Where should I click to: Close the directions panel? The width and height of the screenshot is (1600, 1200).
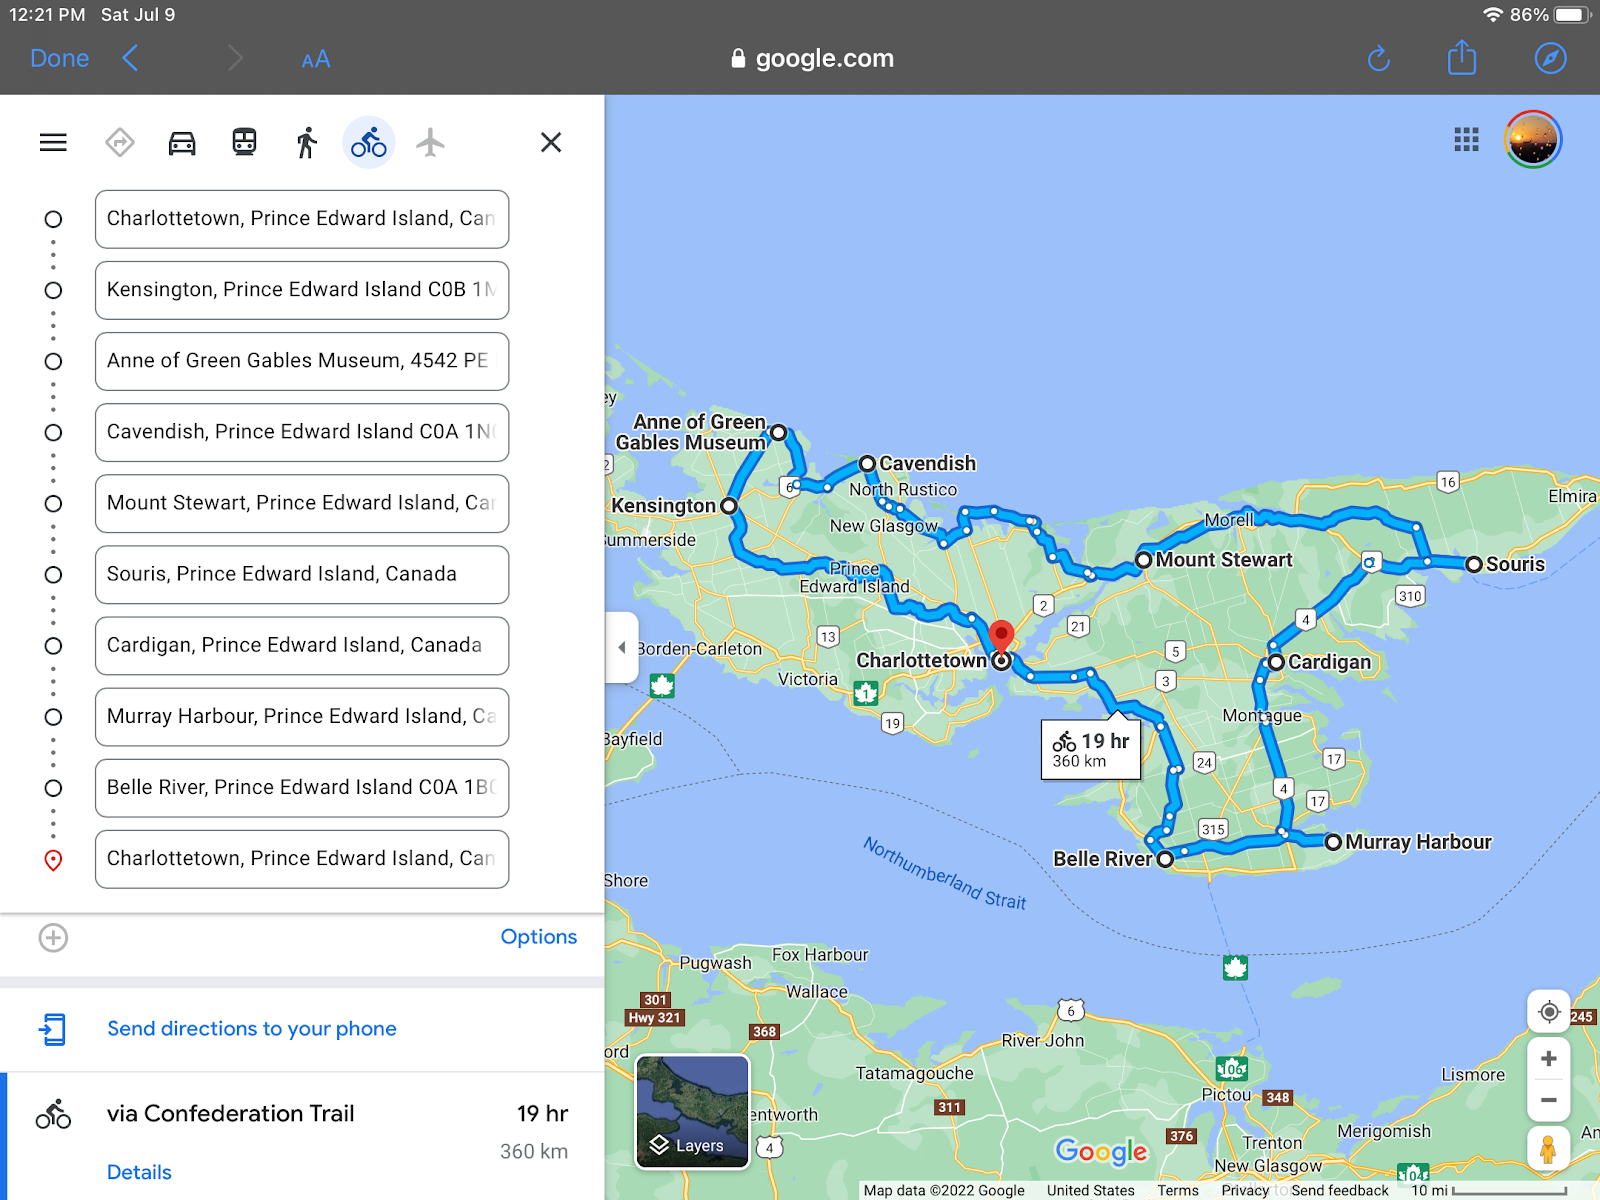(551, 143)
